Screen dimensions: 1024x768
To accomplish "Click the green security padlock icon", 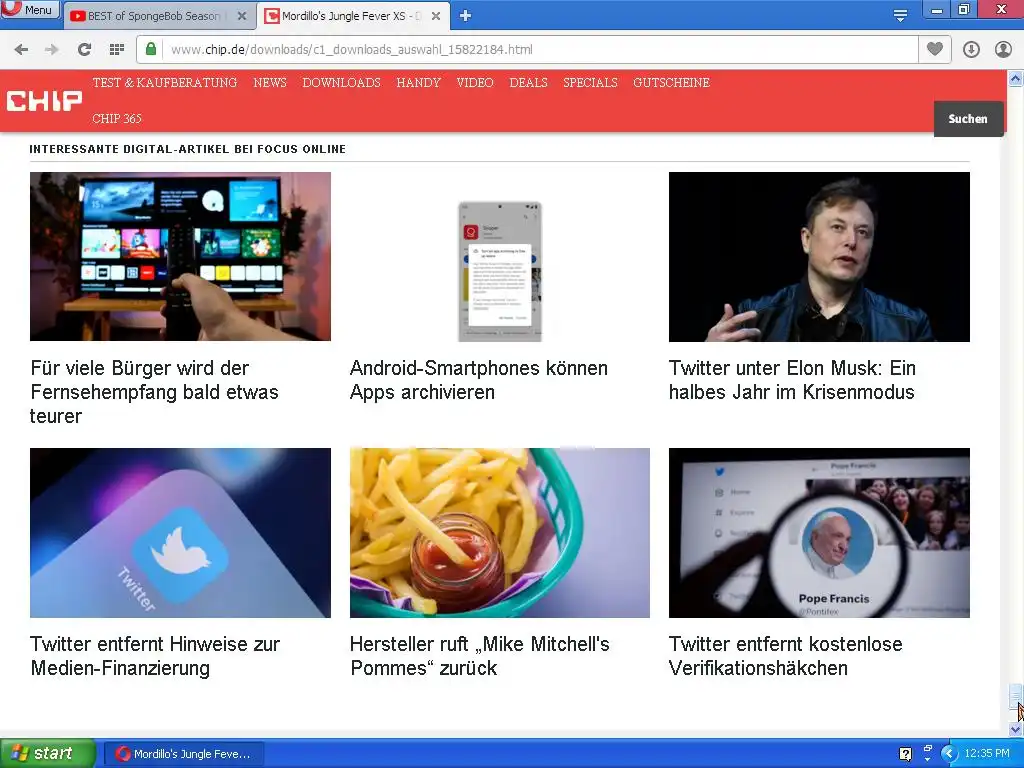I will click(x=151, y=50).
